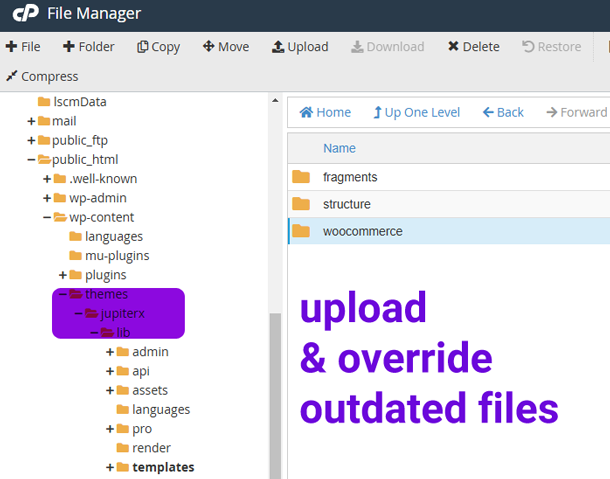Select jupiterx folder in tree
The height and width of the screenshot is (479, 610).
(123, 314)
